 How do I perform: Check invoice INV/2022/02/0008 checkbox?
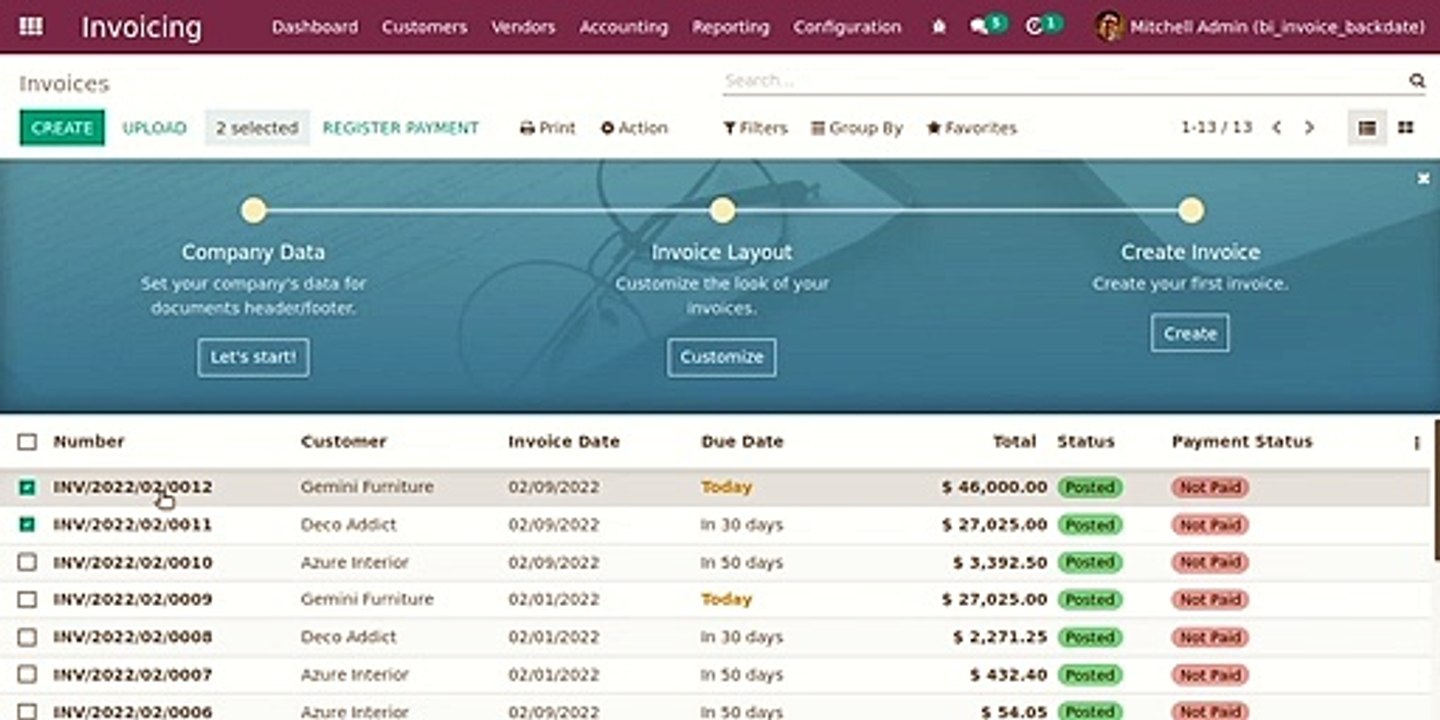click(27, 637)
